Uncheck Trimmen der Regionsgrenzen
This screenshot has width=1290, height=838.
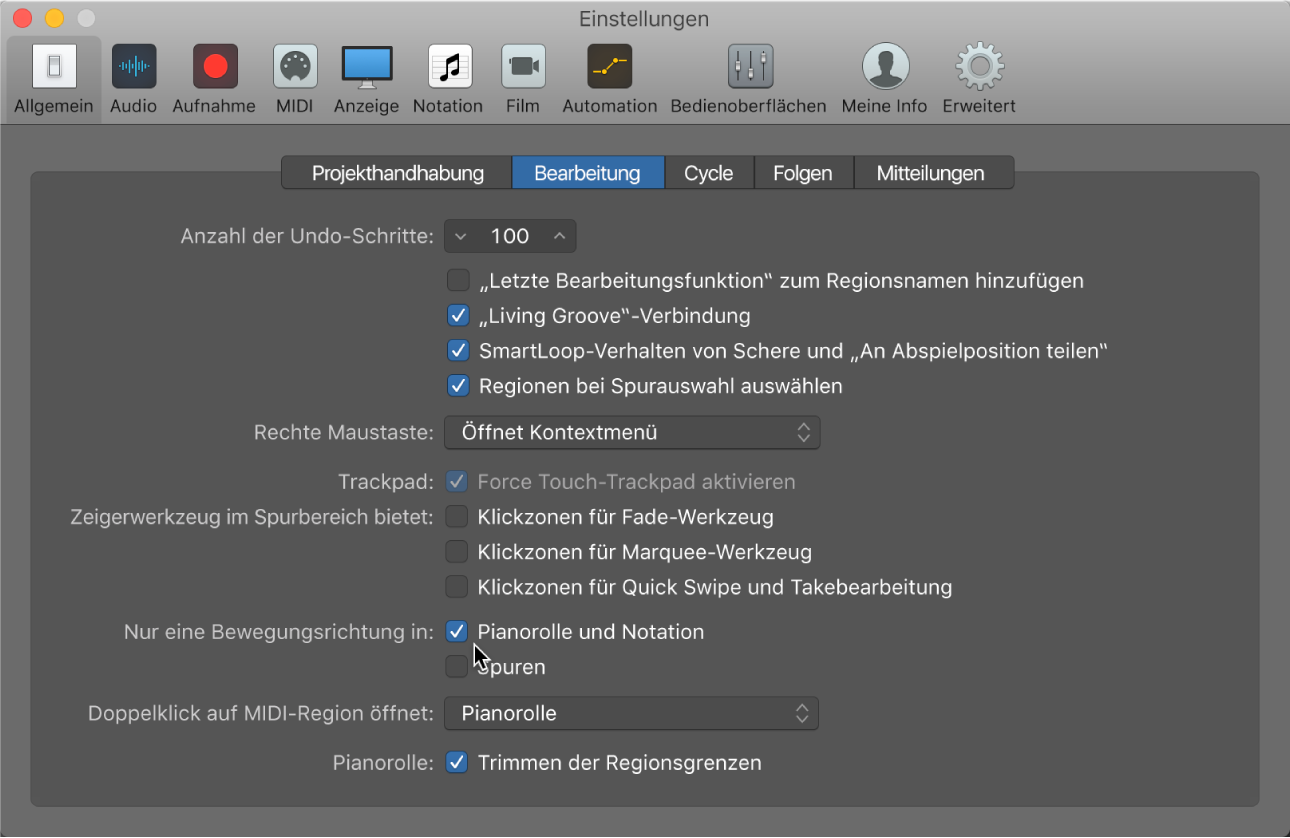(457, 763)
